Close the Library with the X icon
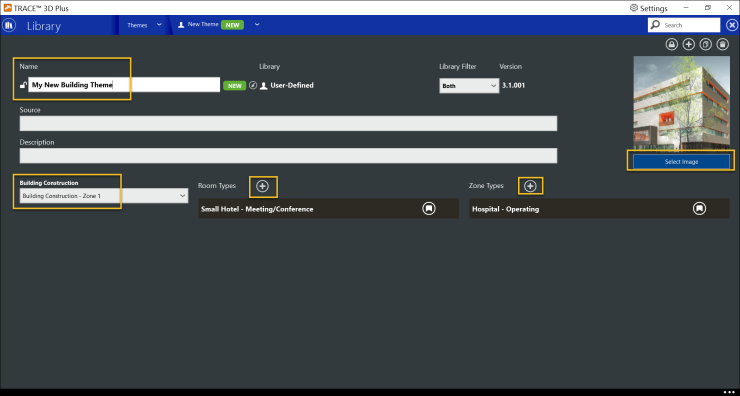The width and height of the screenshot is (740, 396). pyautogui.click(x=732, y=25)
